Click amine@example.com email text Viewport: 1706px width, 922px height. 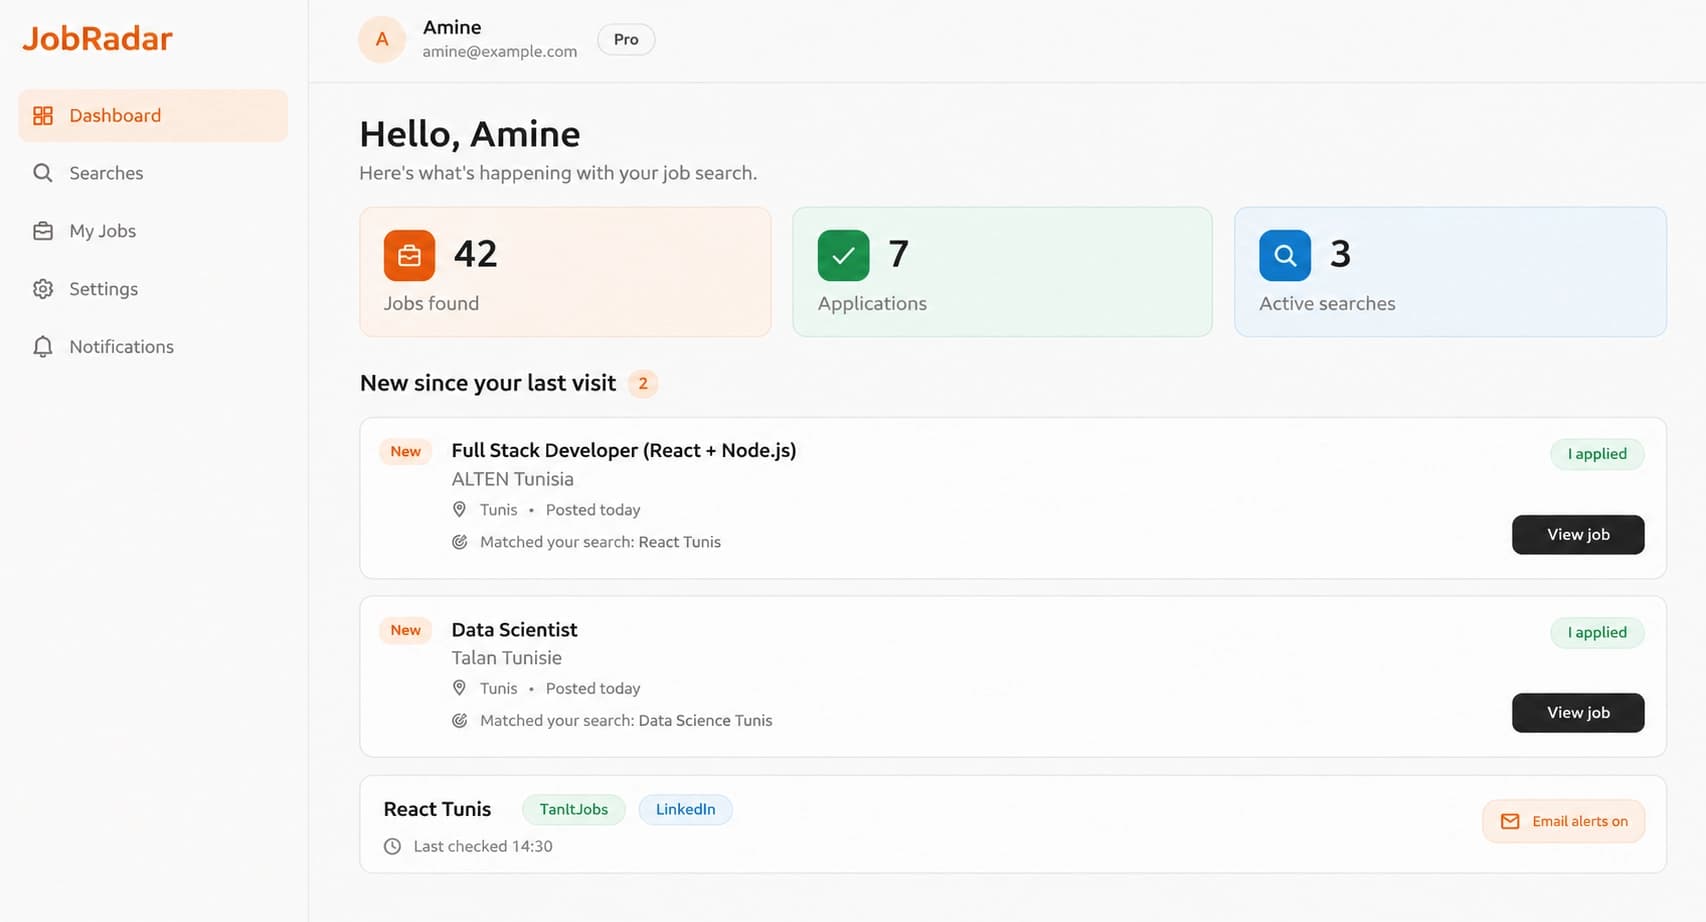pos(500,52)
